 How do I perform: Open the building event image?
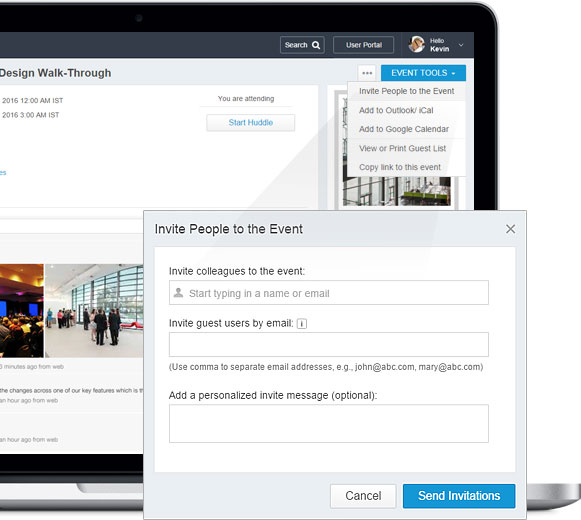(x=396, y=191)
